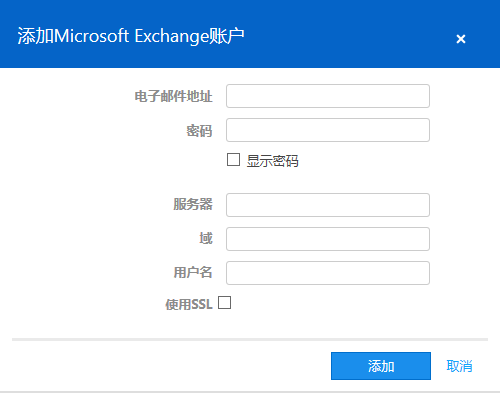Cancel via the 取消 link
The height and width of the screenshot is (393, 500).
pos(459,366)
